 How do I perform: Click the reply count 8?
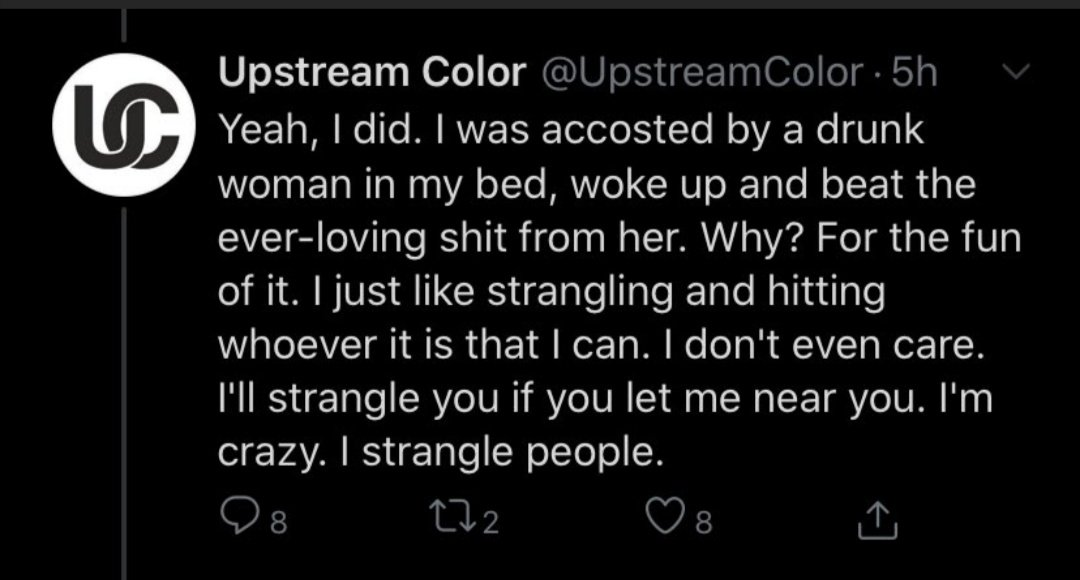tap(278, 523)
